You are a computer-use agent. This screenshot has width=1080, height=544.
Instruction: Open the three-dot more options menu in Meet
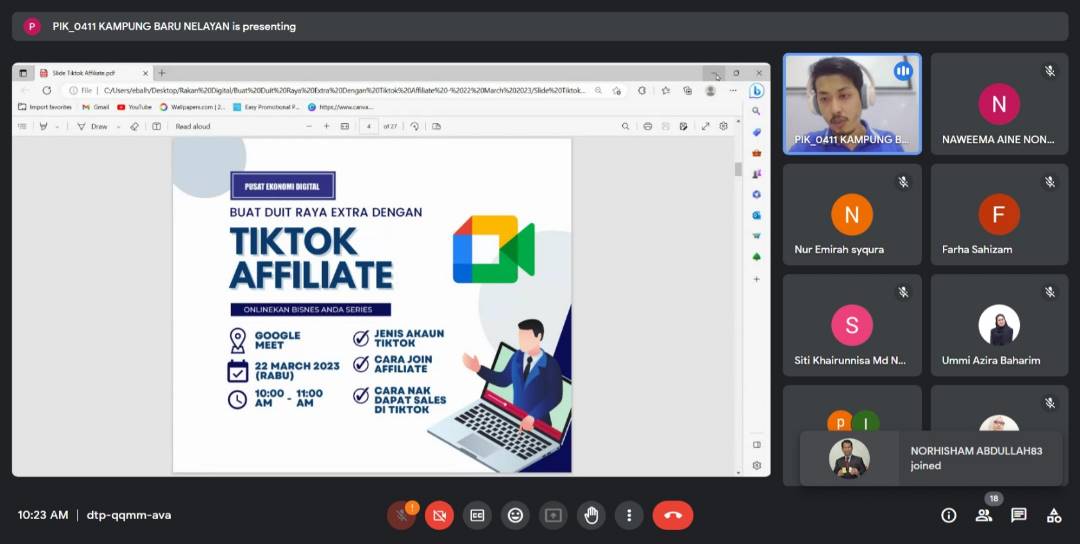click(x=629, y=515)
